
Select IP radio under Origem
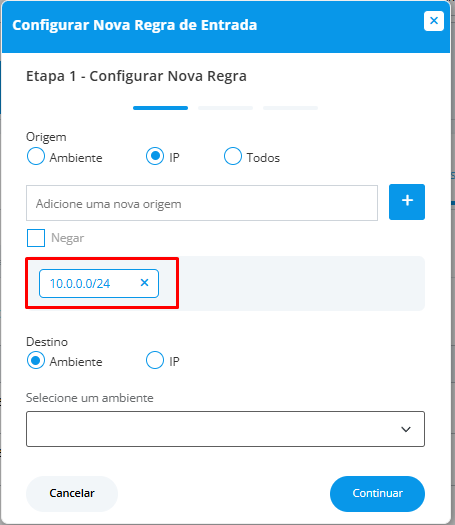pyautogui.click(x=155, y=156)
